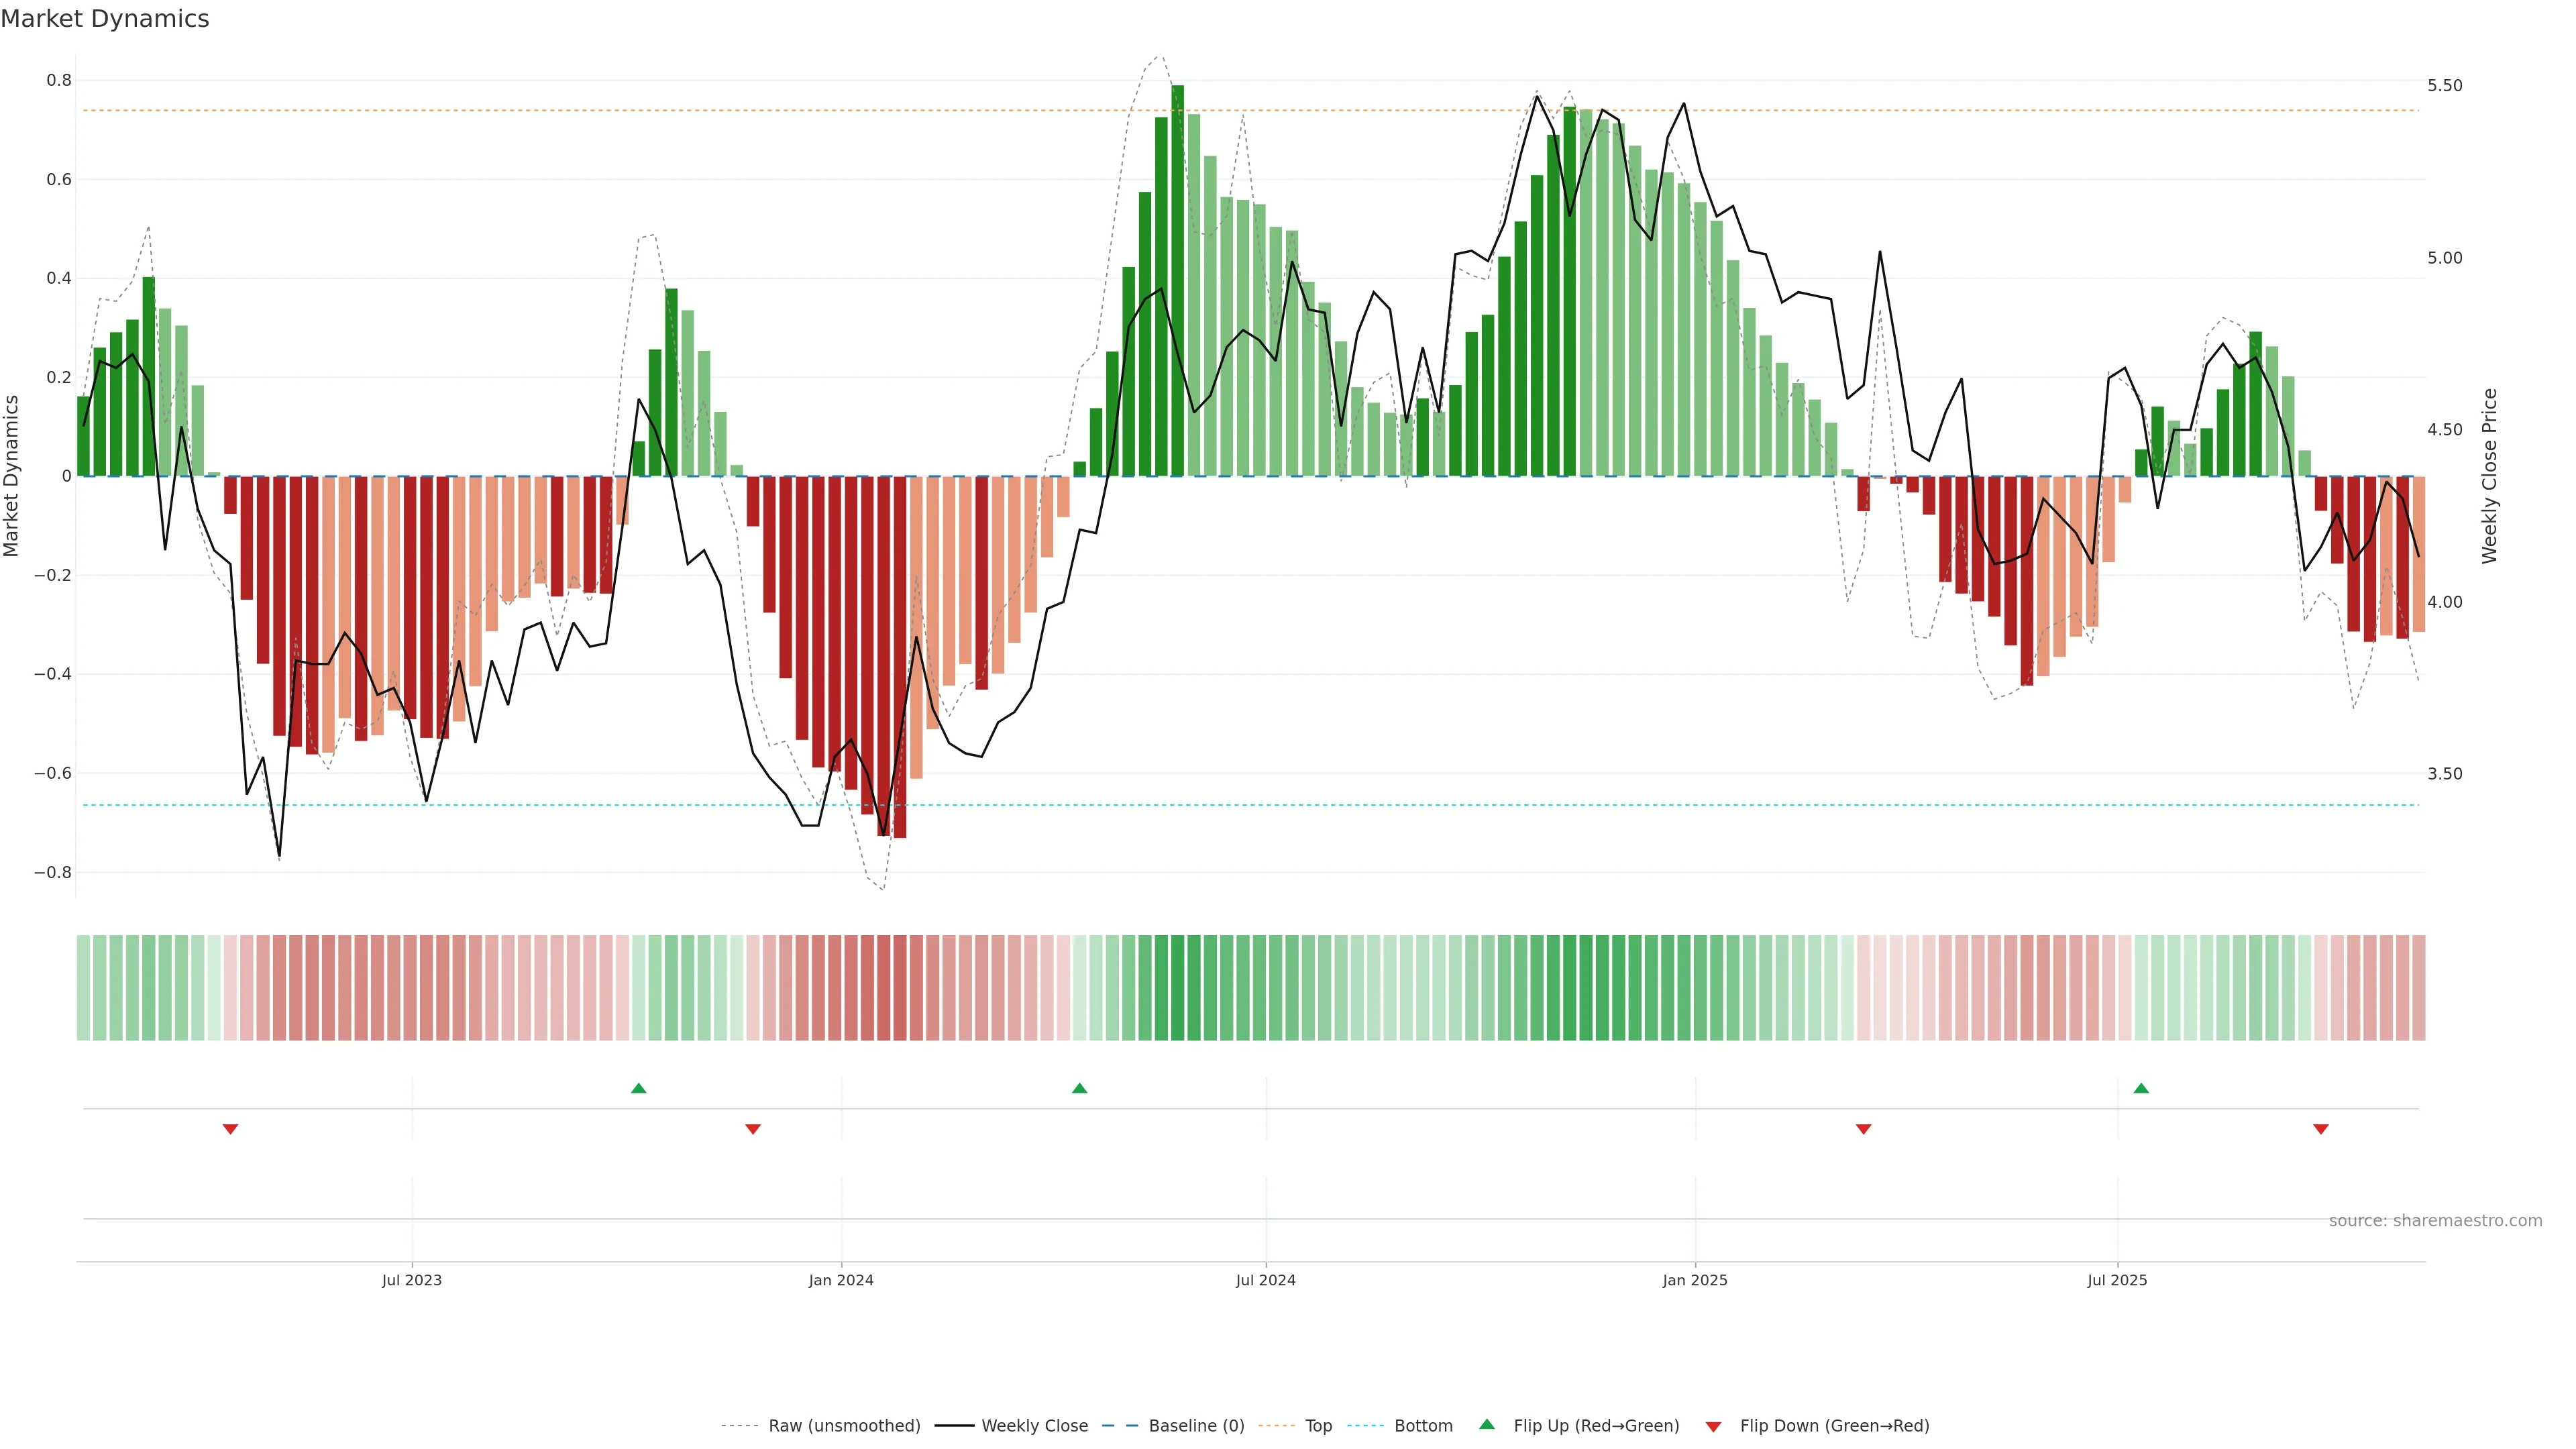Viewport: 2576px width, 1449px height.
Task: Click the green flip-up marker in spring 2024
Action: [1079, 1088]
